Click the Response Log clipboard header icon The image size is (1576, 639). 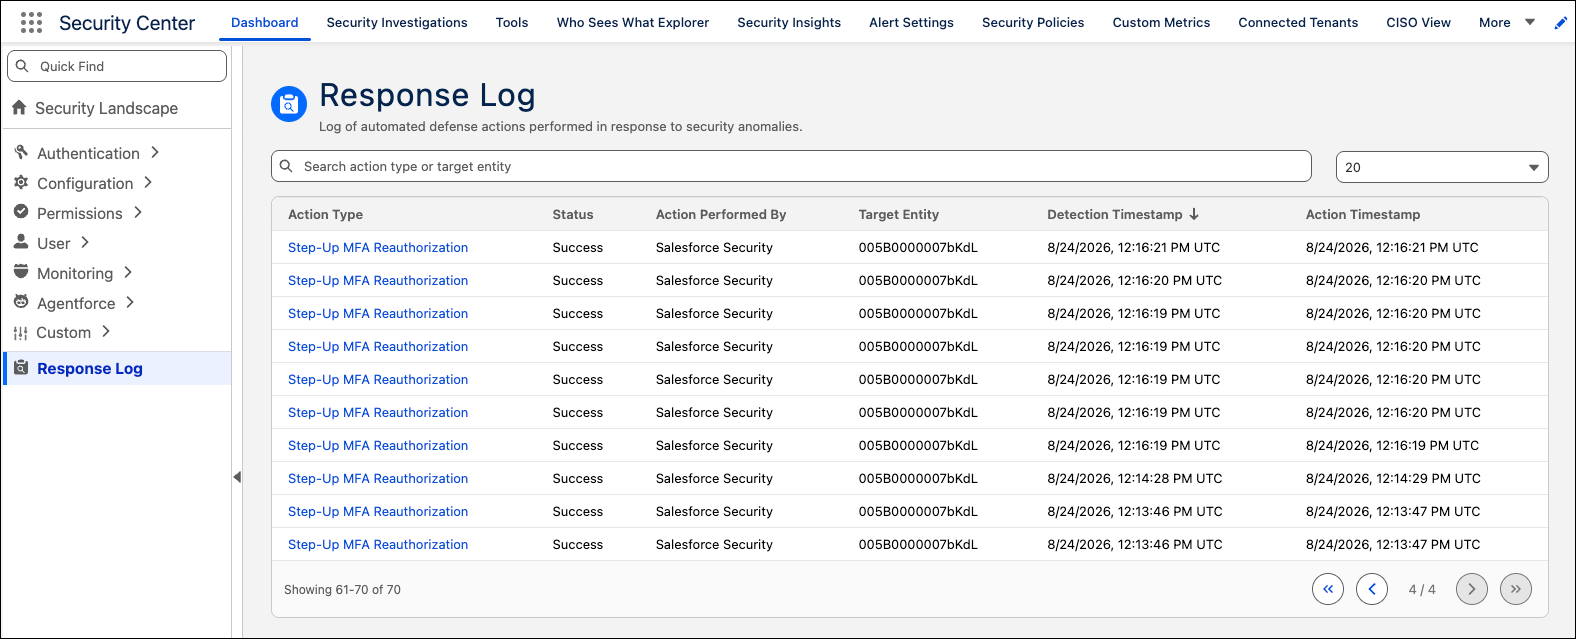pyautogui.click(x=289, y=104)
